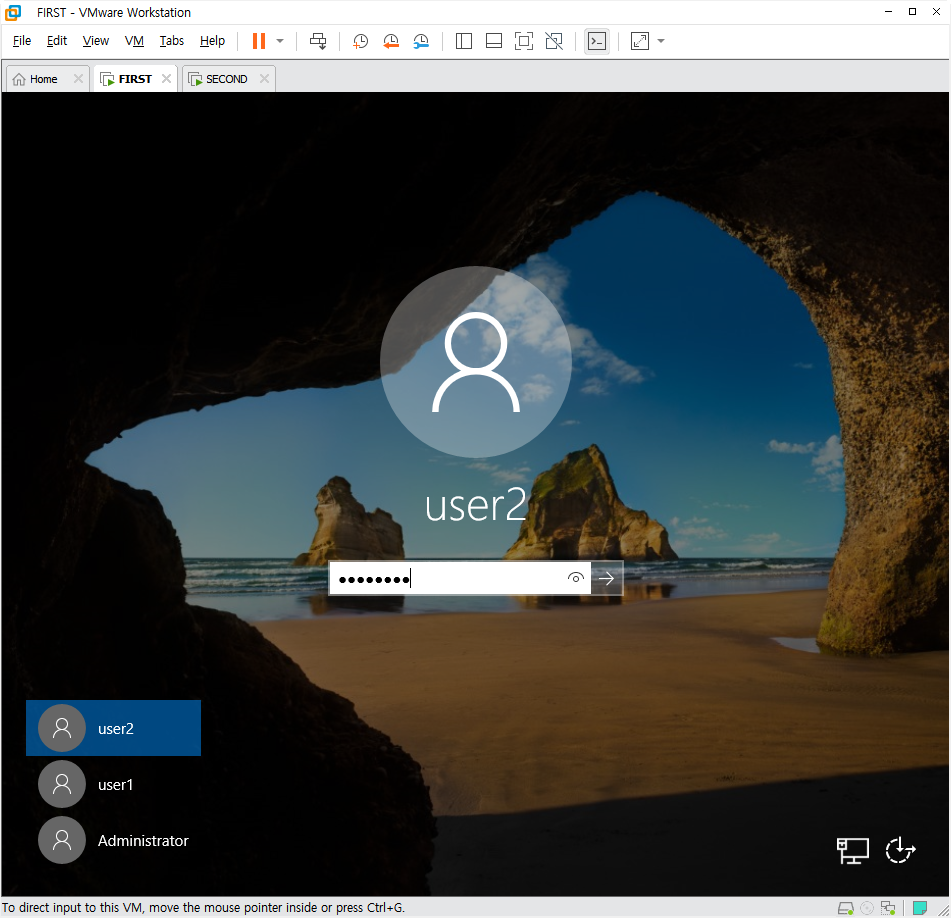Expand the stretch display dropdown arrow
This screenshot has height=918, width=951.
coord(661,41)
